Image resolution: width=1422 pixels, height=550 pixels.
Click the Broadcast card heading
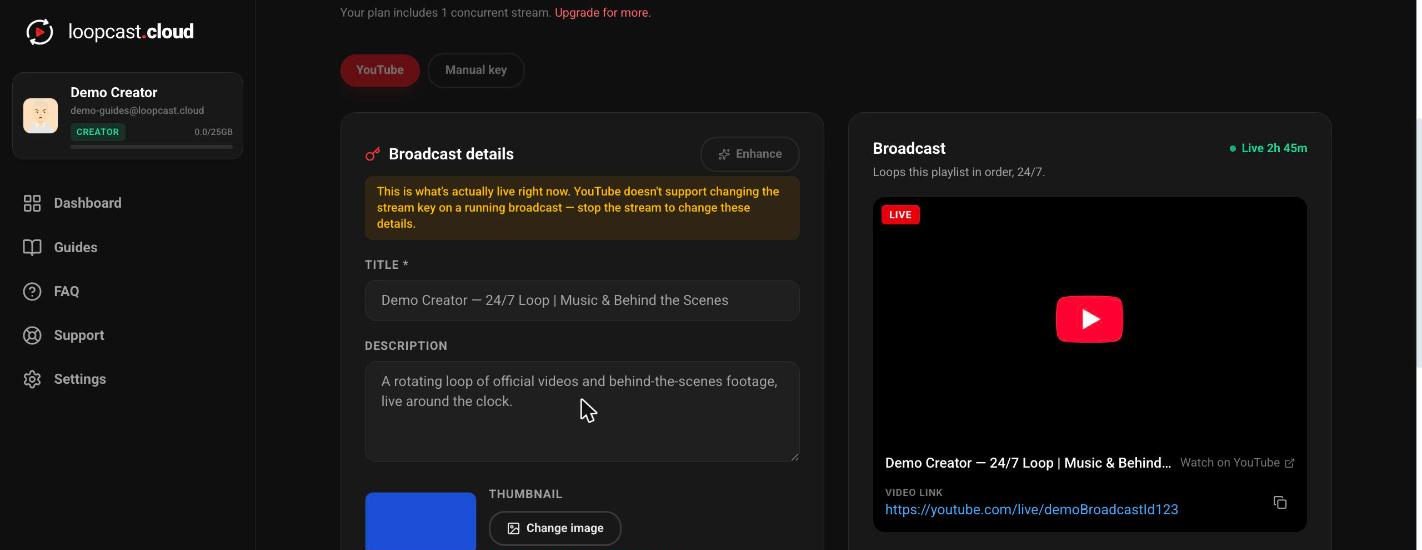coord(909,148)
